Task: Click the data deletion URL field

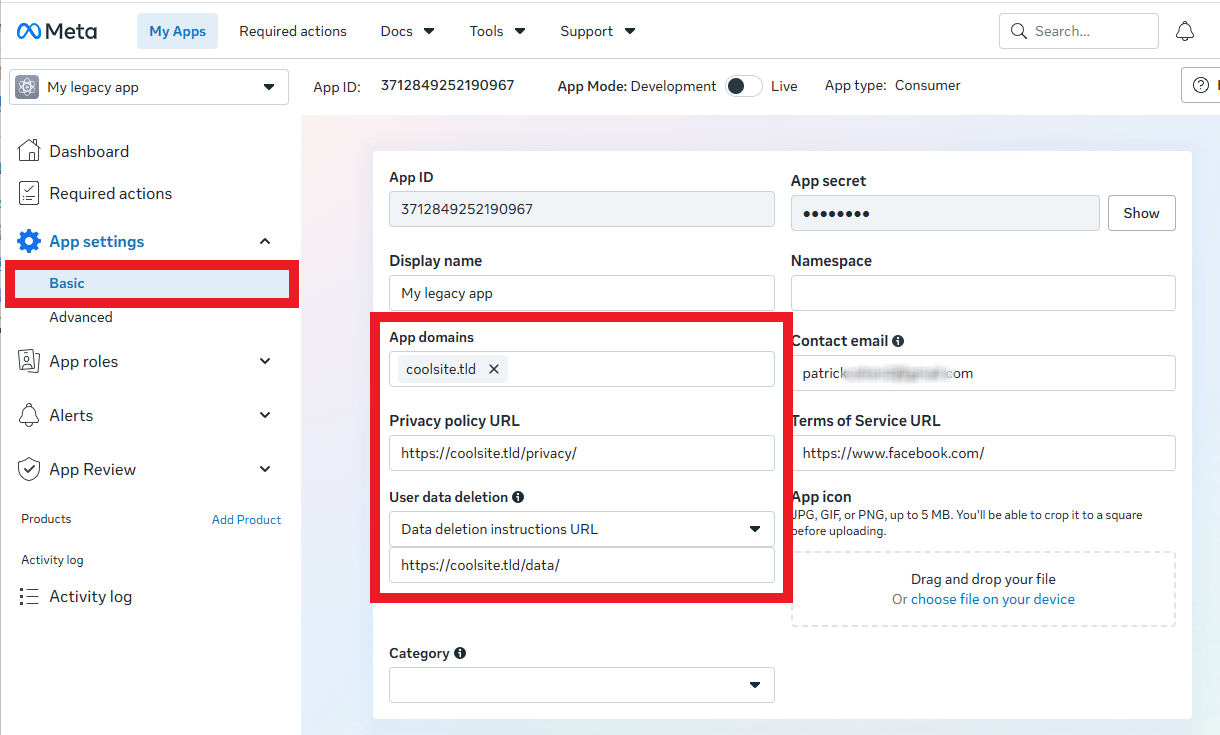Action: coord(582,565)
